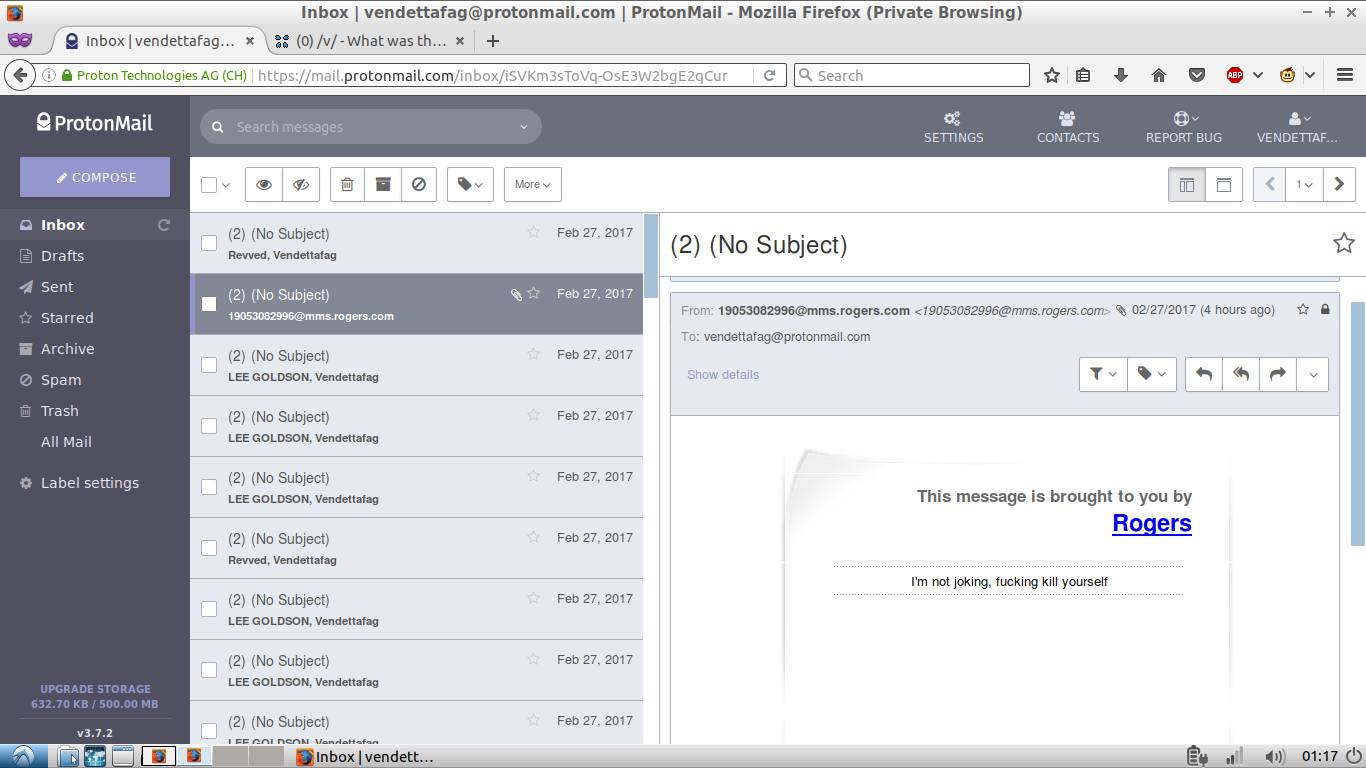The height and width of the screenshot is (768, 1366).
Task: Click the Compose button
Action: tap(95, 177)
